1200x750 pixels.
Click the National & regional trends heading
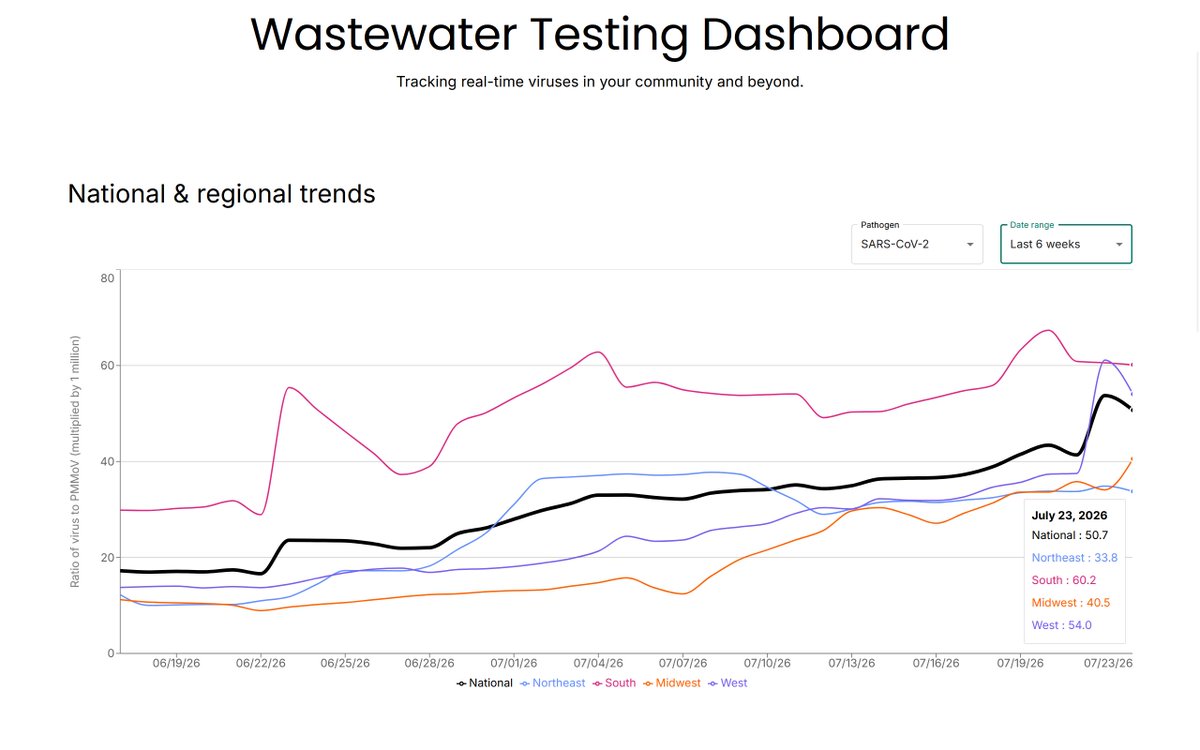click(x=222, y=194)
